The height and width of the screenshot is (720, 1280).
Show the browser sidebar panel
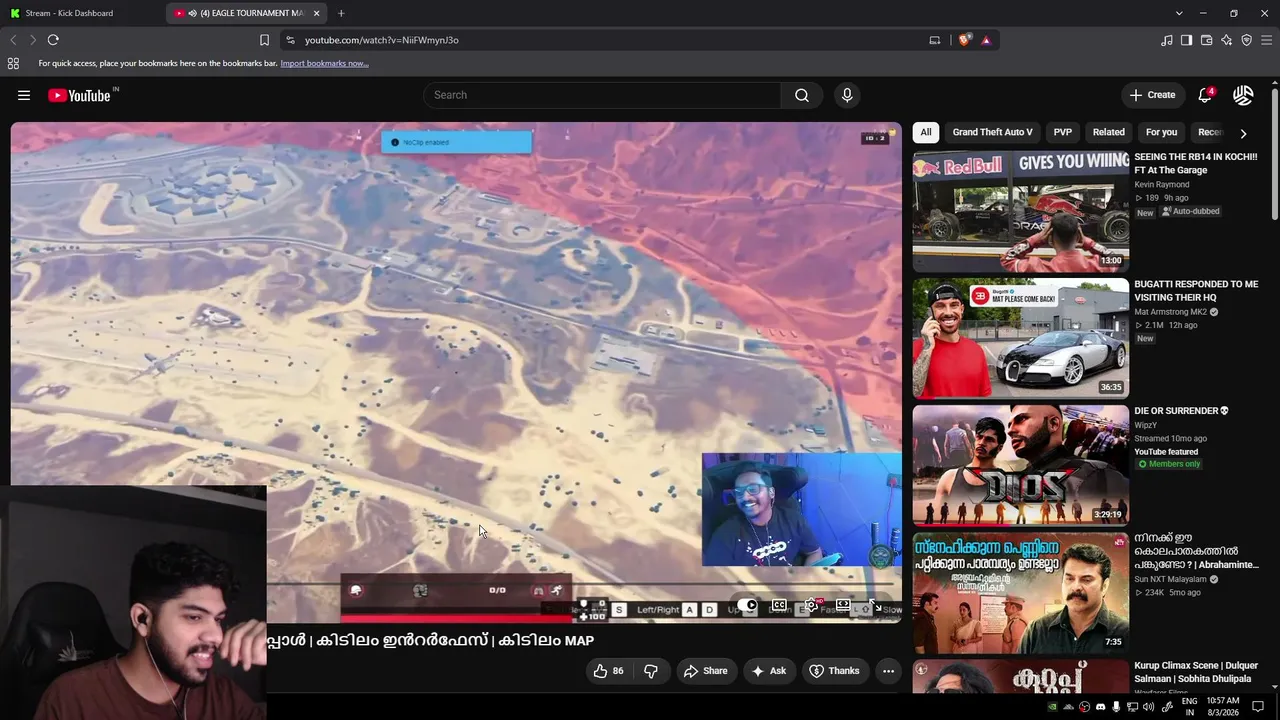(1186, 40)
